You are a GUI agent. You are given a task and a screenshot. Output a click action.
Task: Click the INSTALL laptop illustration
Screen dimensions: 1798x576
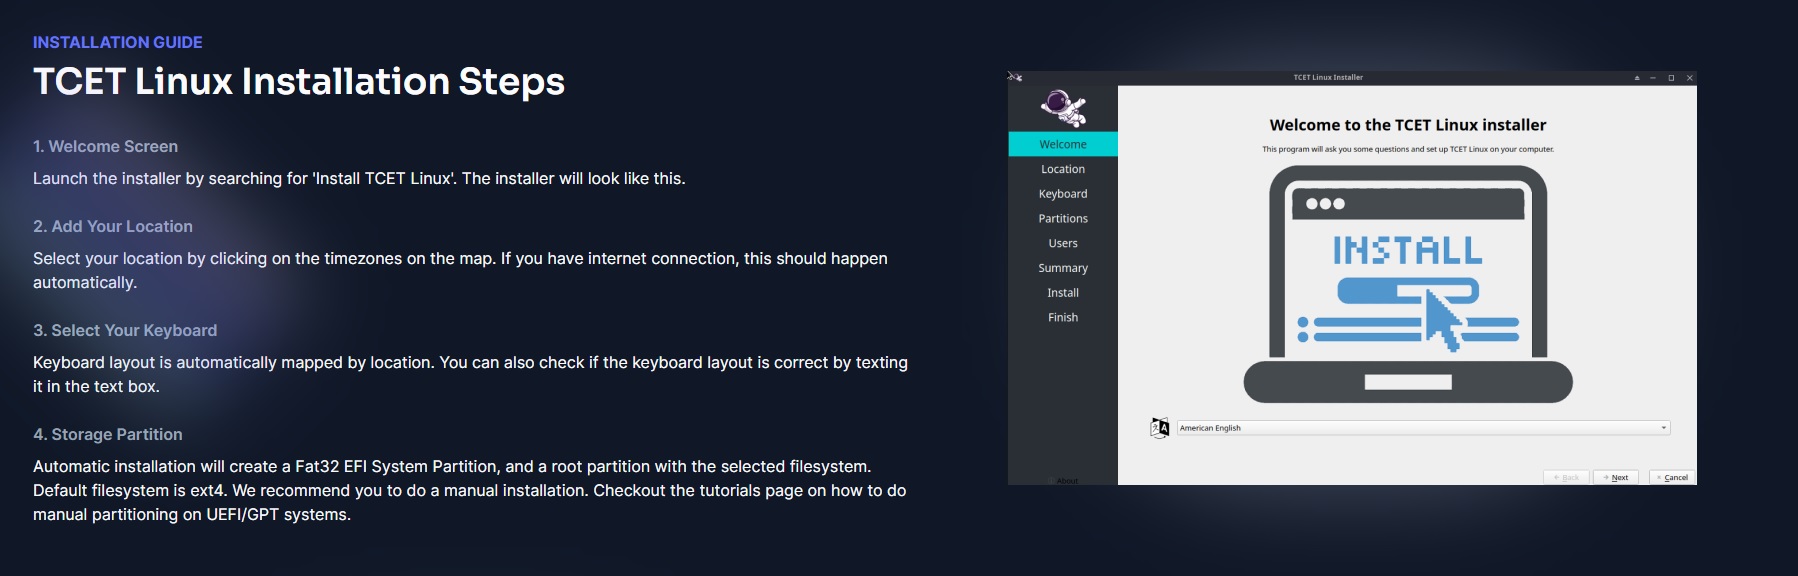point(1407,283)
